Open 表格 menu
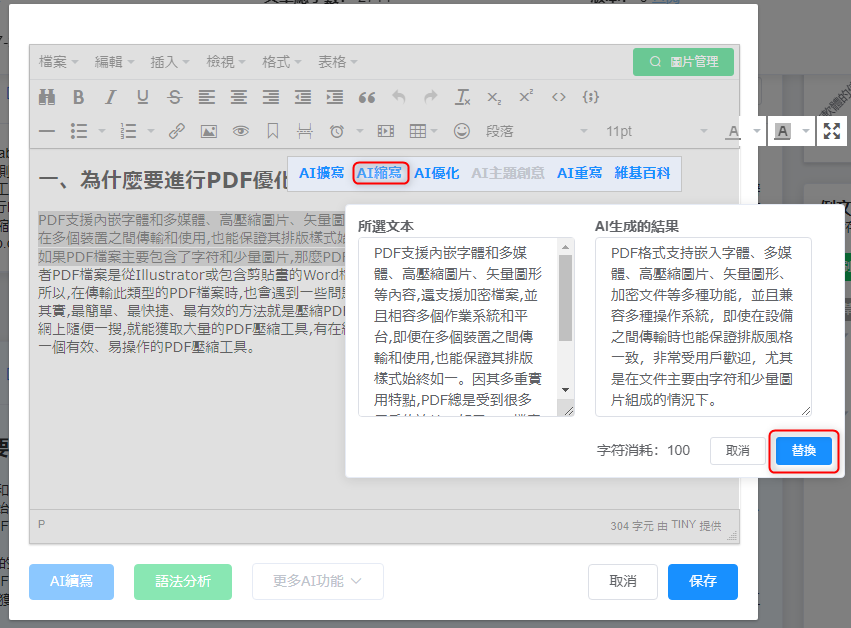Screen dimensions: 851x628 (338, 62)
